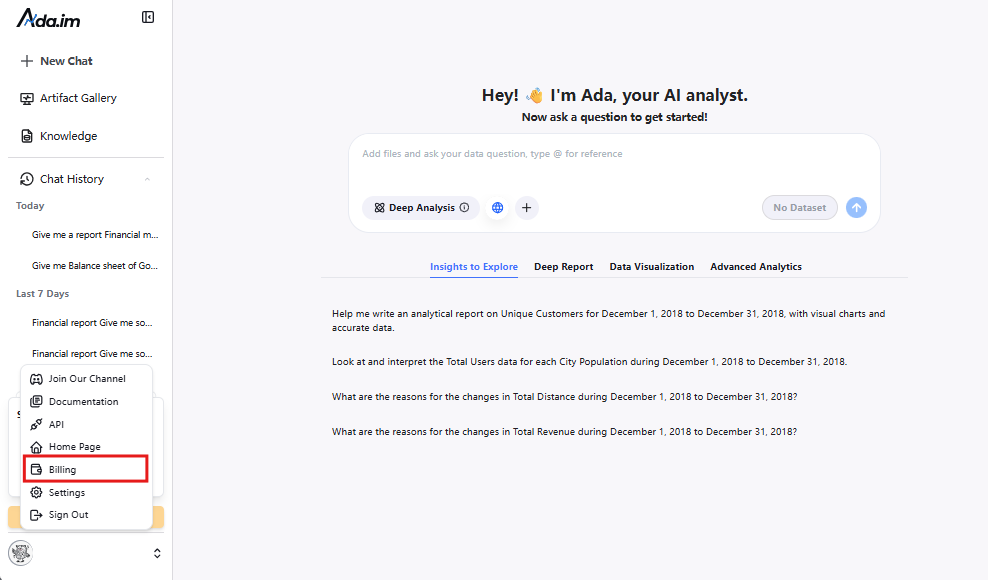Switch to the Data Visualization tab
The width and height of the screenshot is (988, 580).
(651, 266)
